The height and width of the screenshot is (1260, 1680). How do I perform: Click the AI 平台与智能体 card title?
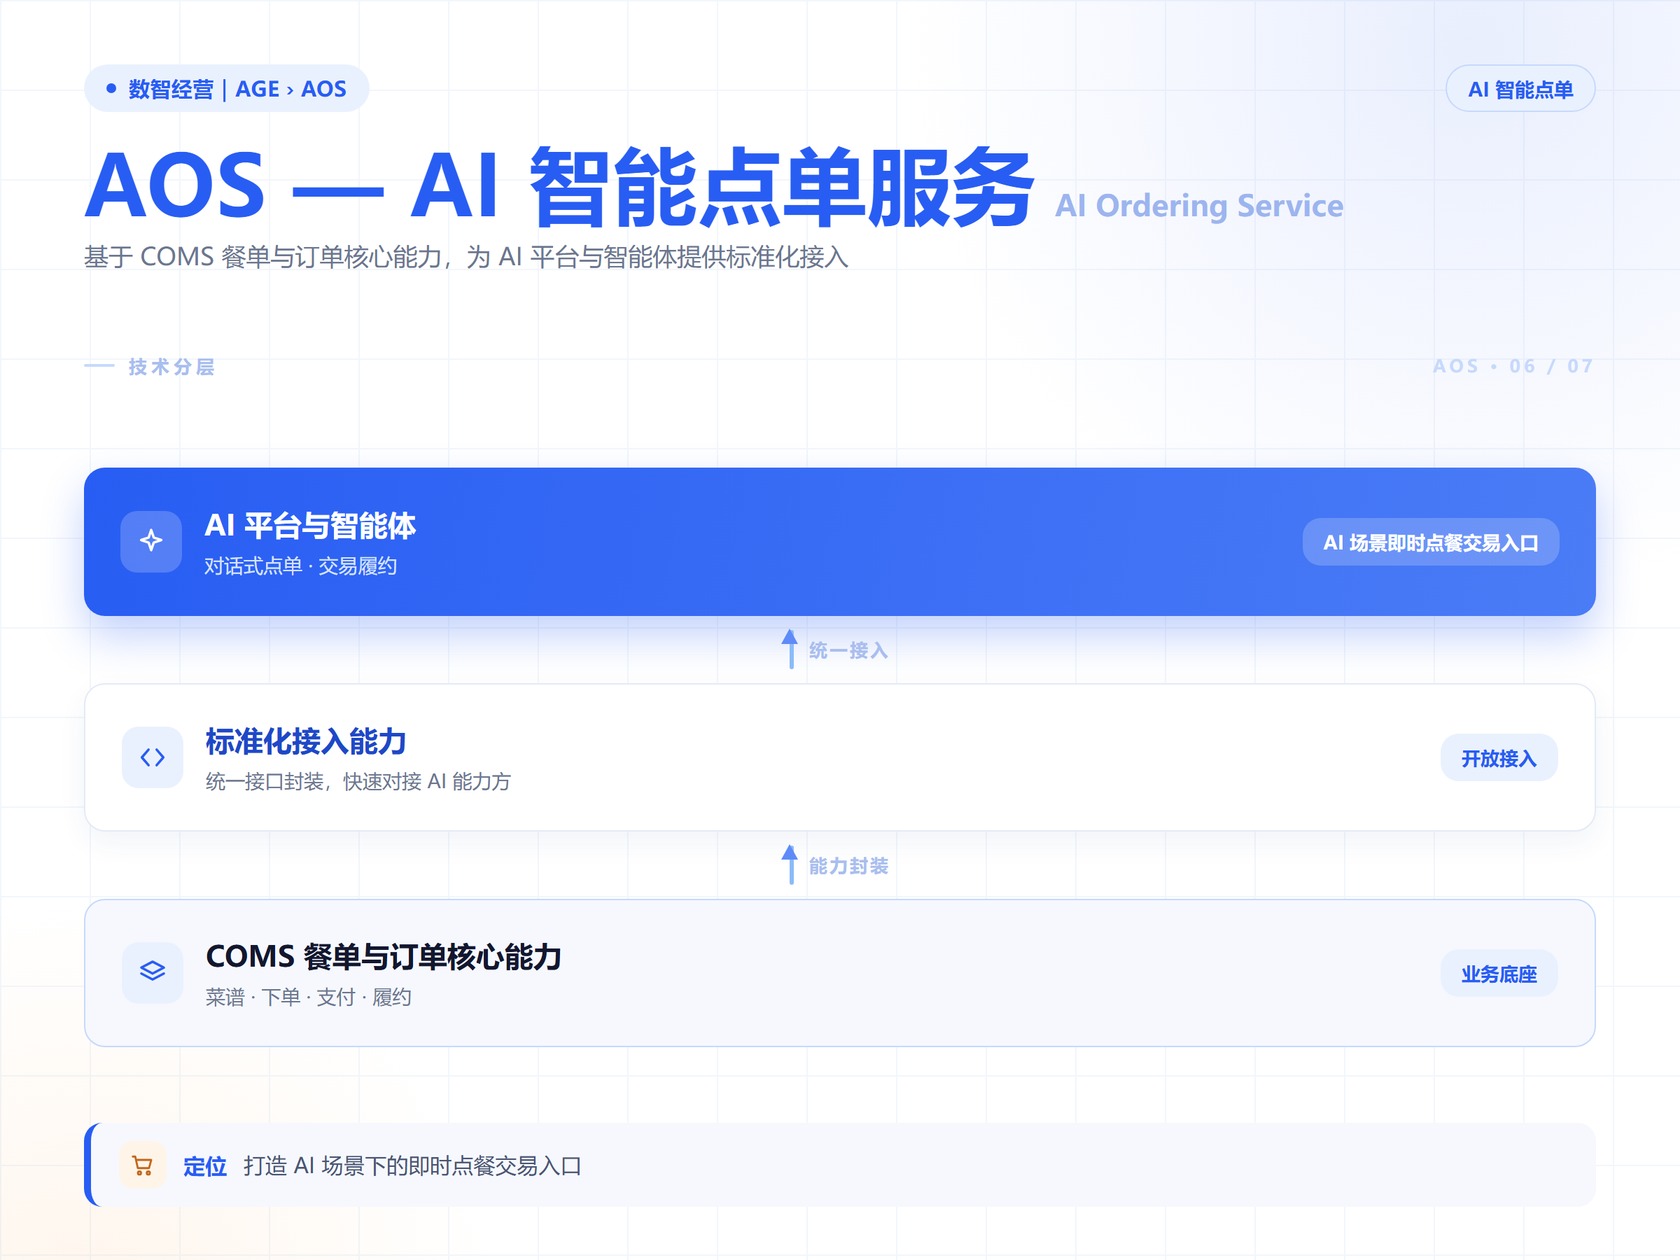[310, 525]
